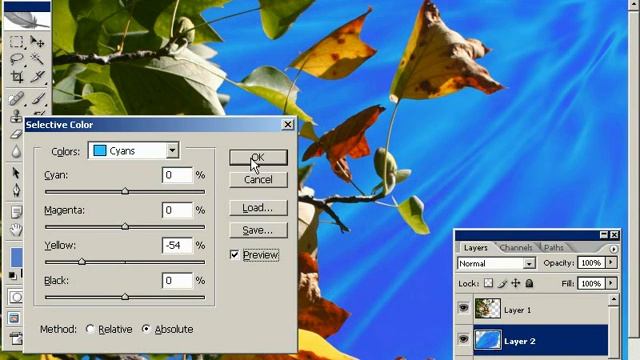Select the Path Selection arrow tool
640x360 pixels.
[16, 173]
